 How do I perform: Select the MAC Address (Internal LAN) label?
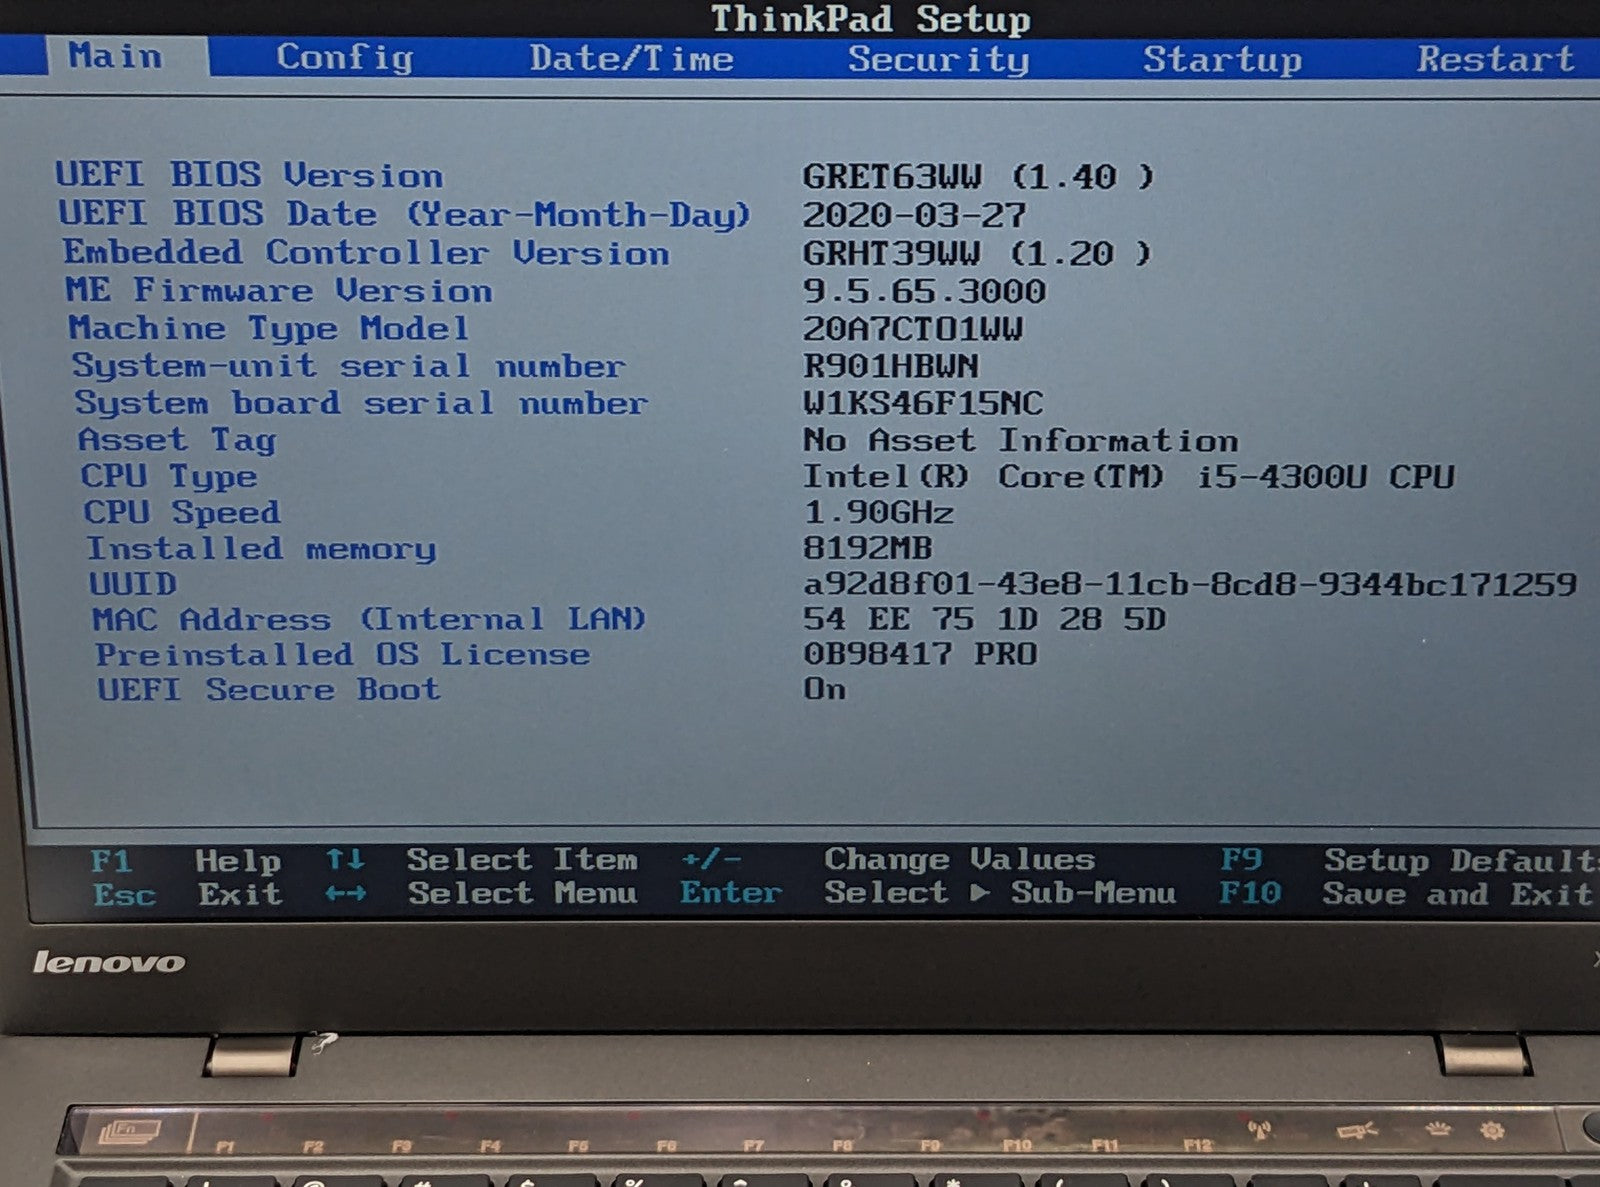click(x=369, y=619)
